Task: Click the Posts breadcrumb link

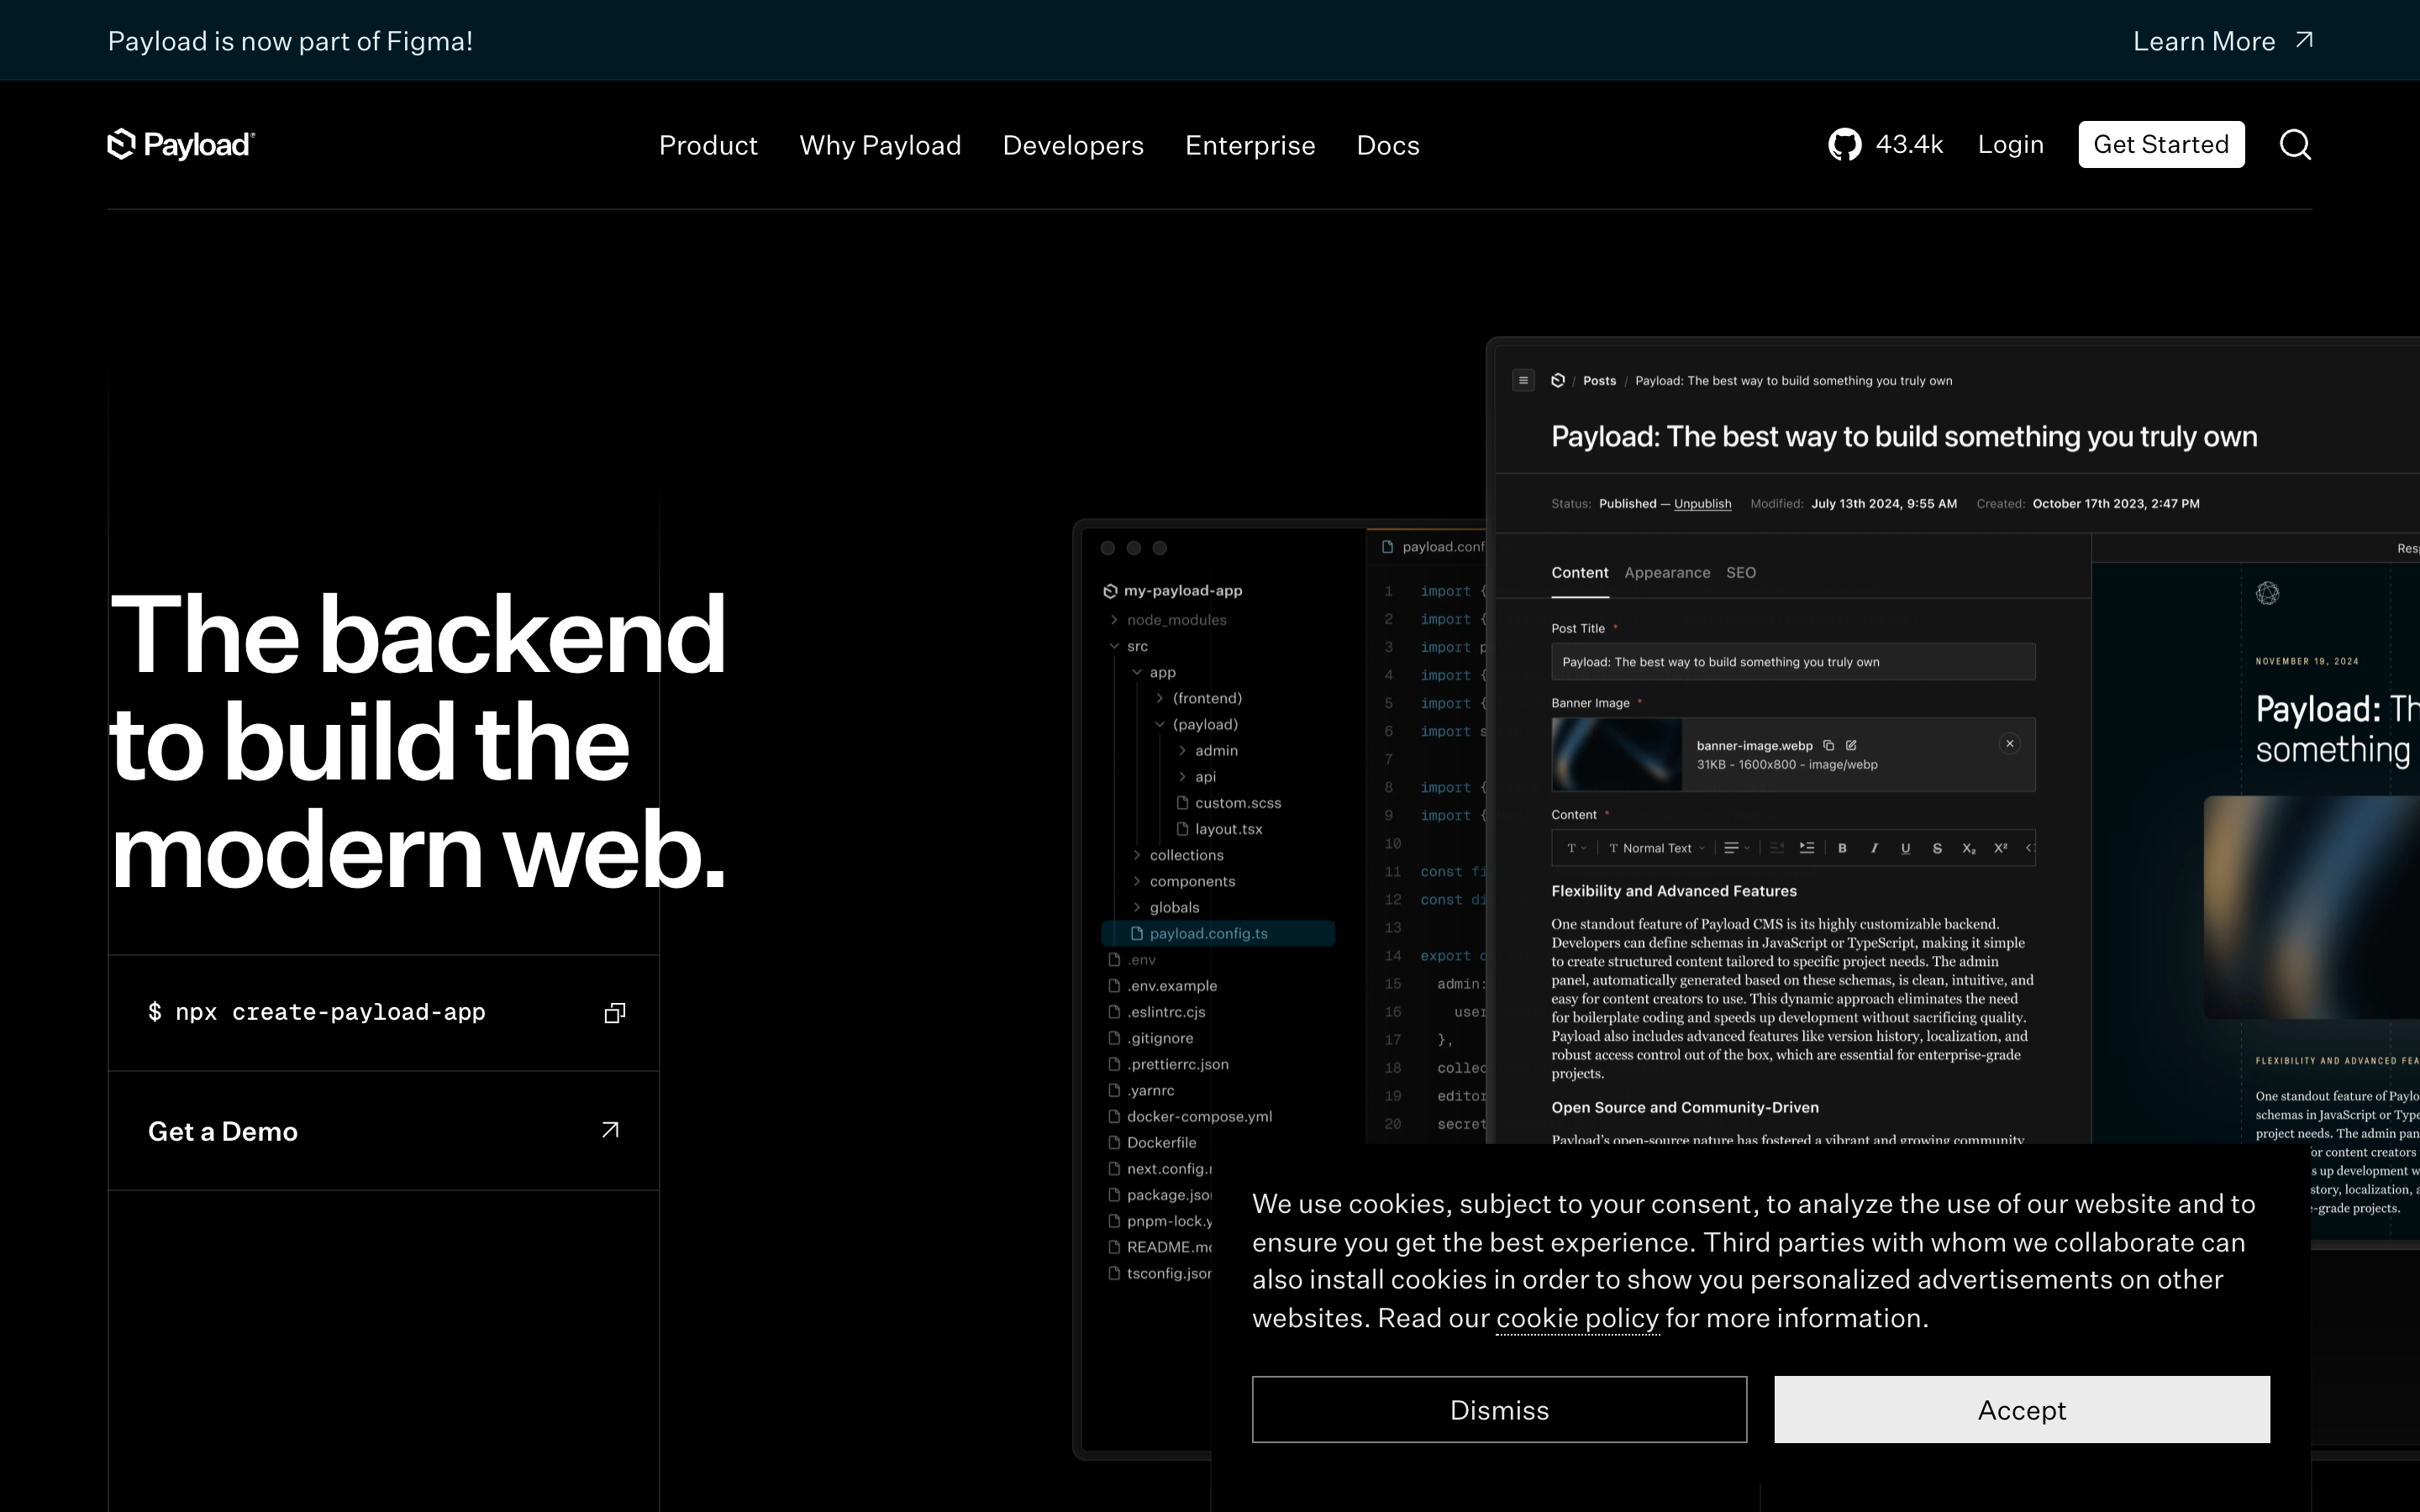Action: [x=1599, y=381]
